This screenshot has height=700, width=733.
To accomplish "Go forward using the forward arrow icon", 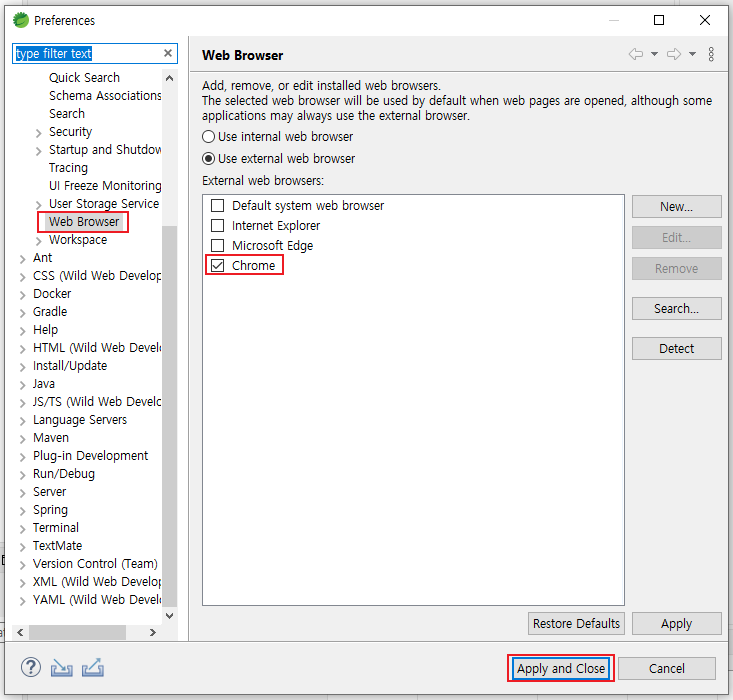I will 674,54.
